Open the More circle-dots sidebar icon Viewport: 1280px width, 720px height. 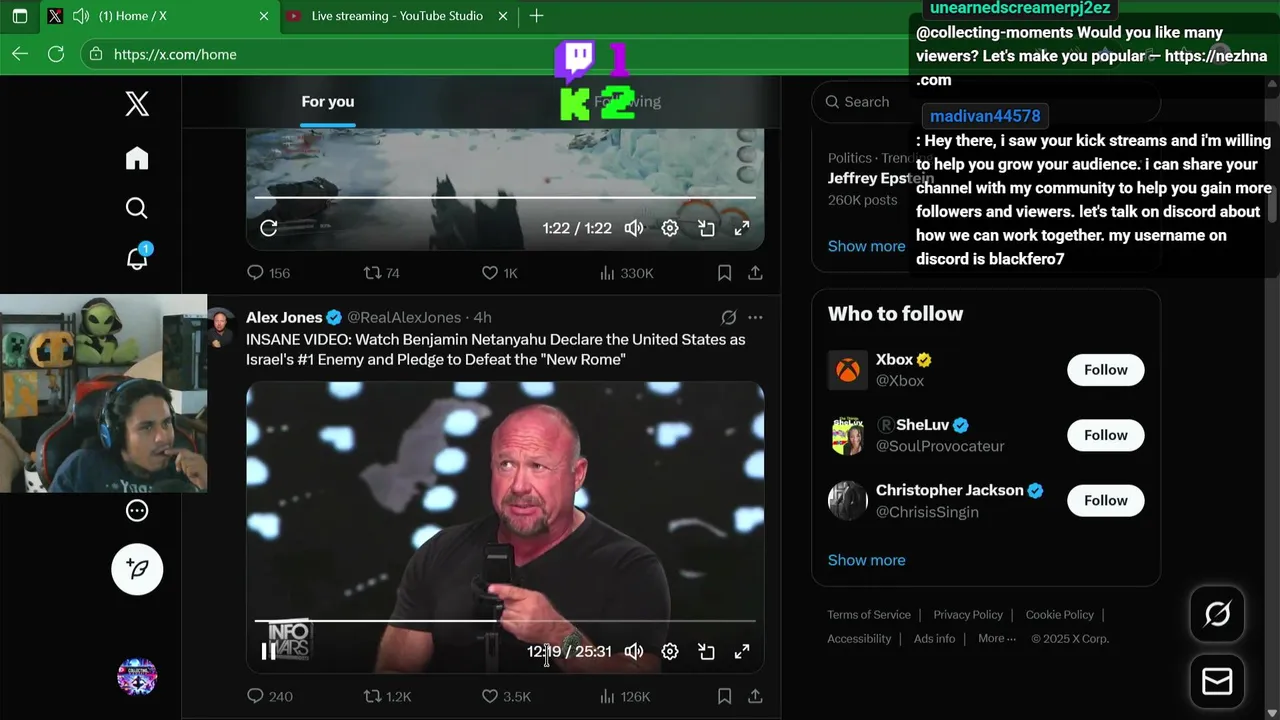tap(137, 511)
